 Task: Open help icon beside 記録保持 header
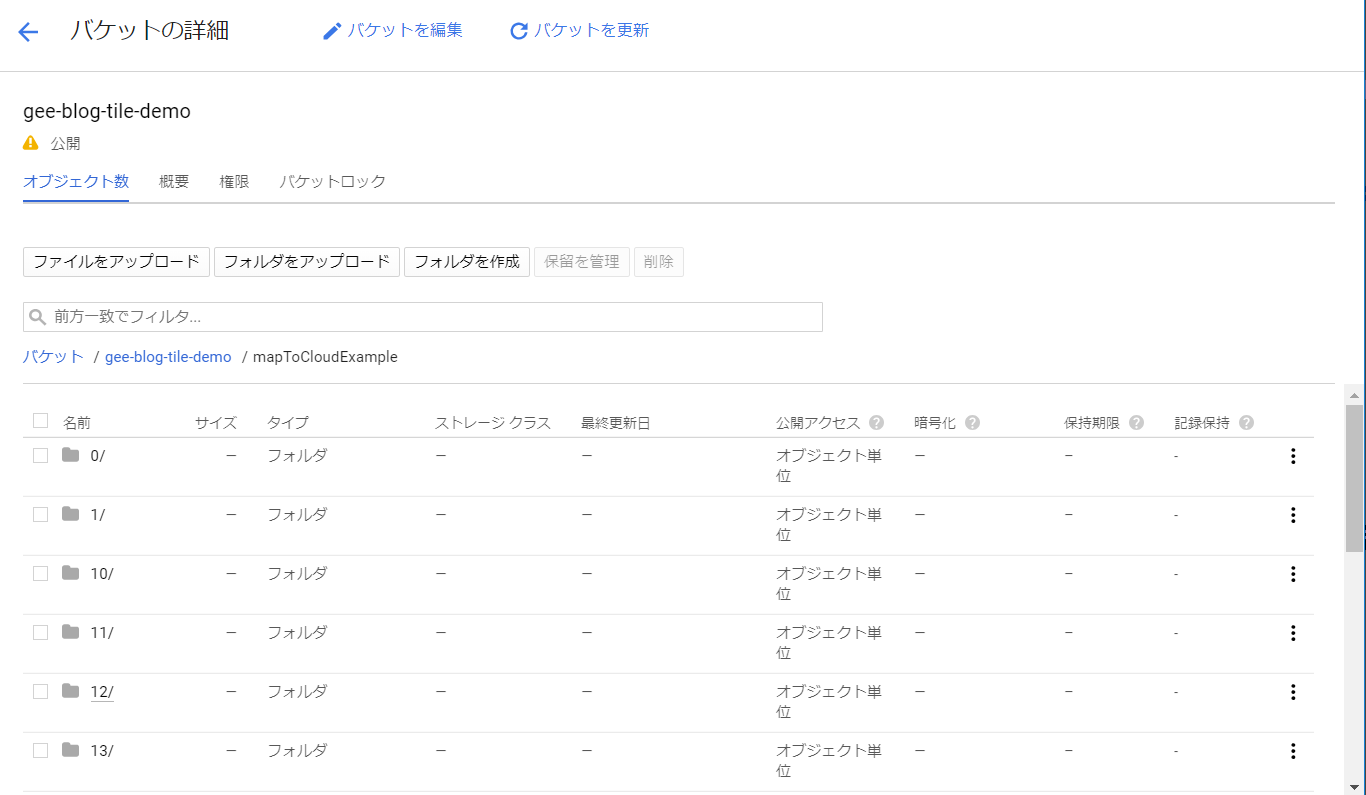pos(1246,422)
